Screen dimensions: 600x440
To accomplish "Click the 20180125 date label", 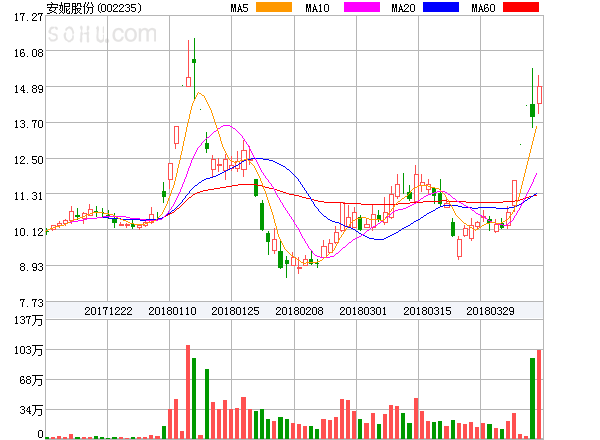I will 235,311.
